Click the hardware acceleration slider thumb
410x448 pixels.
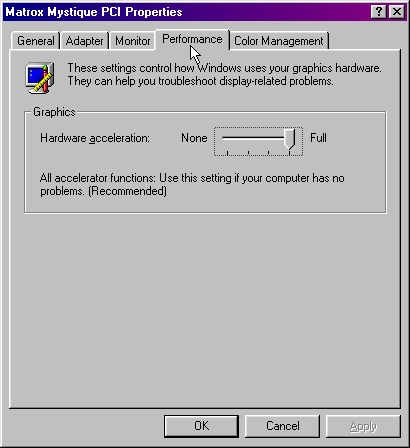(x=289, y=139)
